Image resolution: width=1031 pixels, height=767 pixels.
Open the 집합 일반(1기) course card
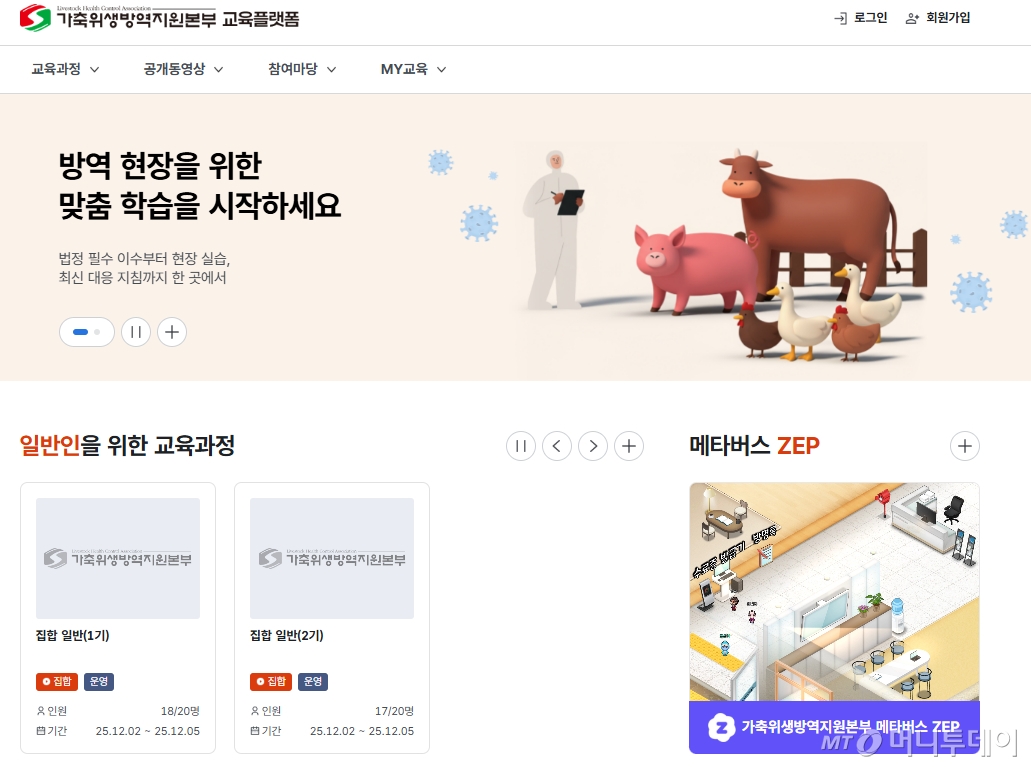coord(118,618)
